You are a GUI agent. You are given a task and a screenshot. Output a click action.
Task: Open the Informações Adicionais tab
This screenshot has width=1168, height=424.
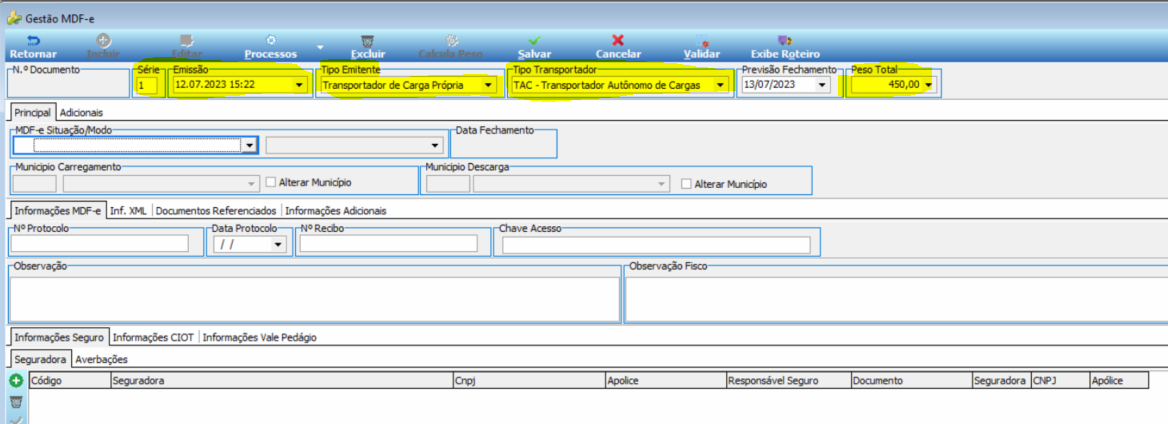pyautogui.click(x=335, y=211)
